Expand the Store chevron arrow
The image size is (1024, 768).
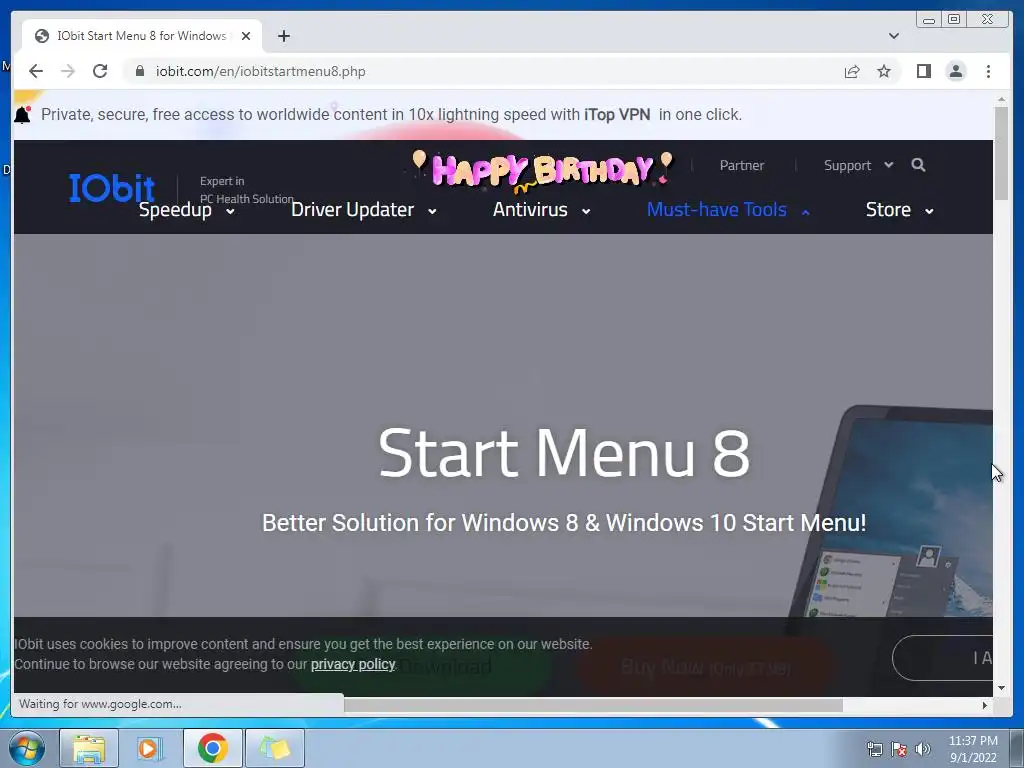tap(929, 212)
